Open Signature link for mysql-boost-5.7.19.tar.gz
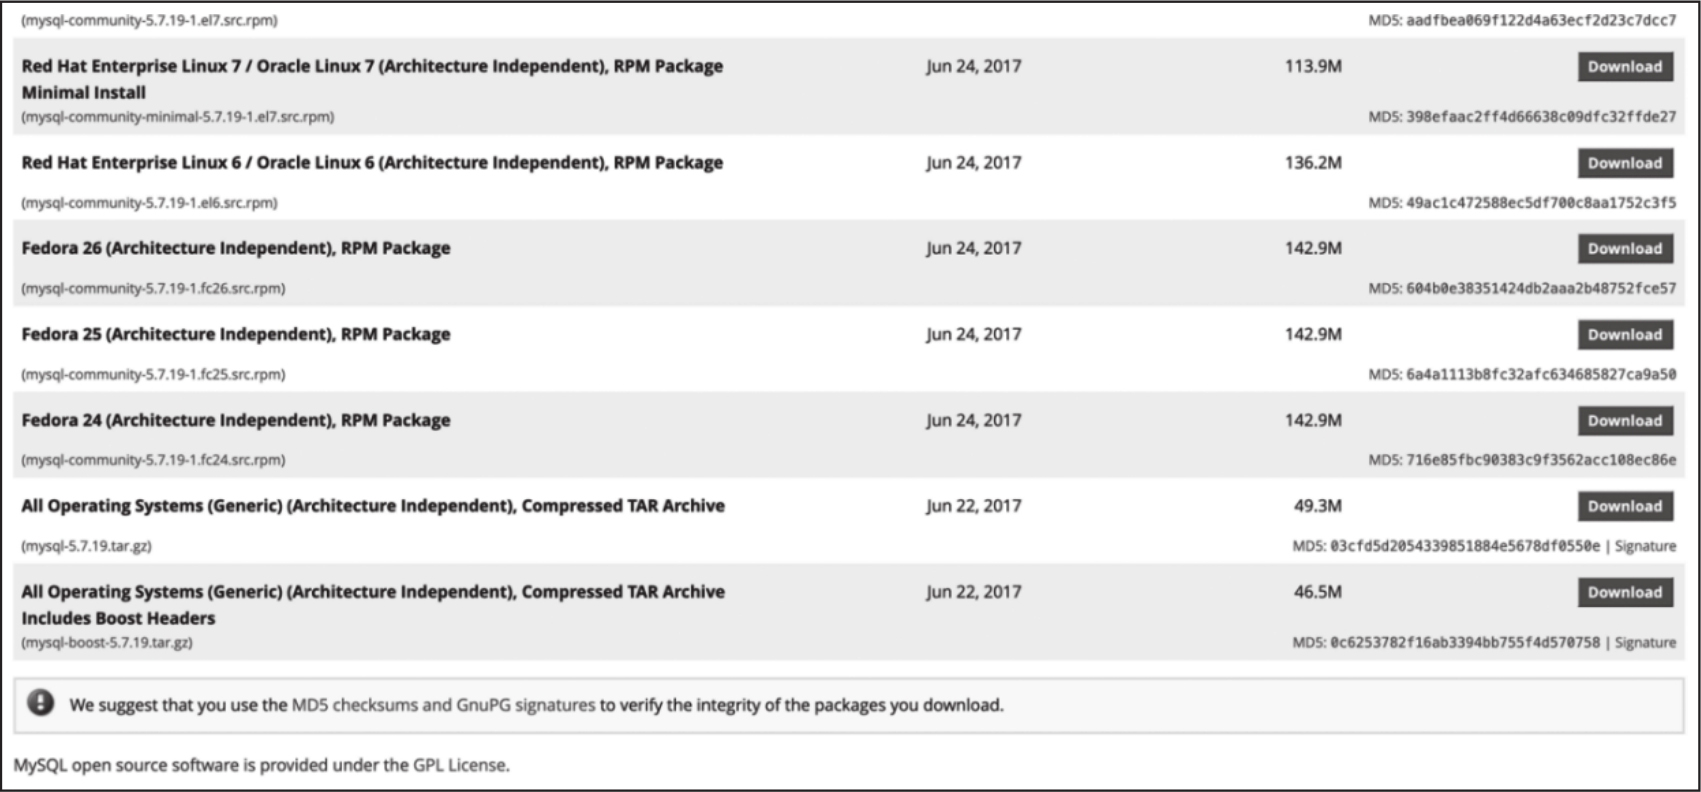Viewport: 1701px width, 792px height. pos(1645,642)
